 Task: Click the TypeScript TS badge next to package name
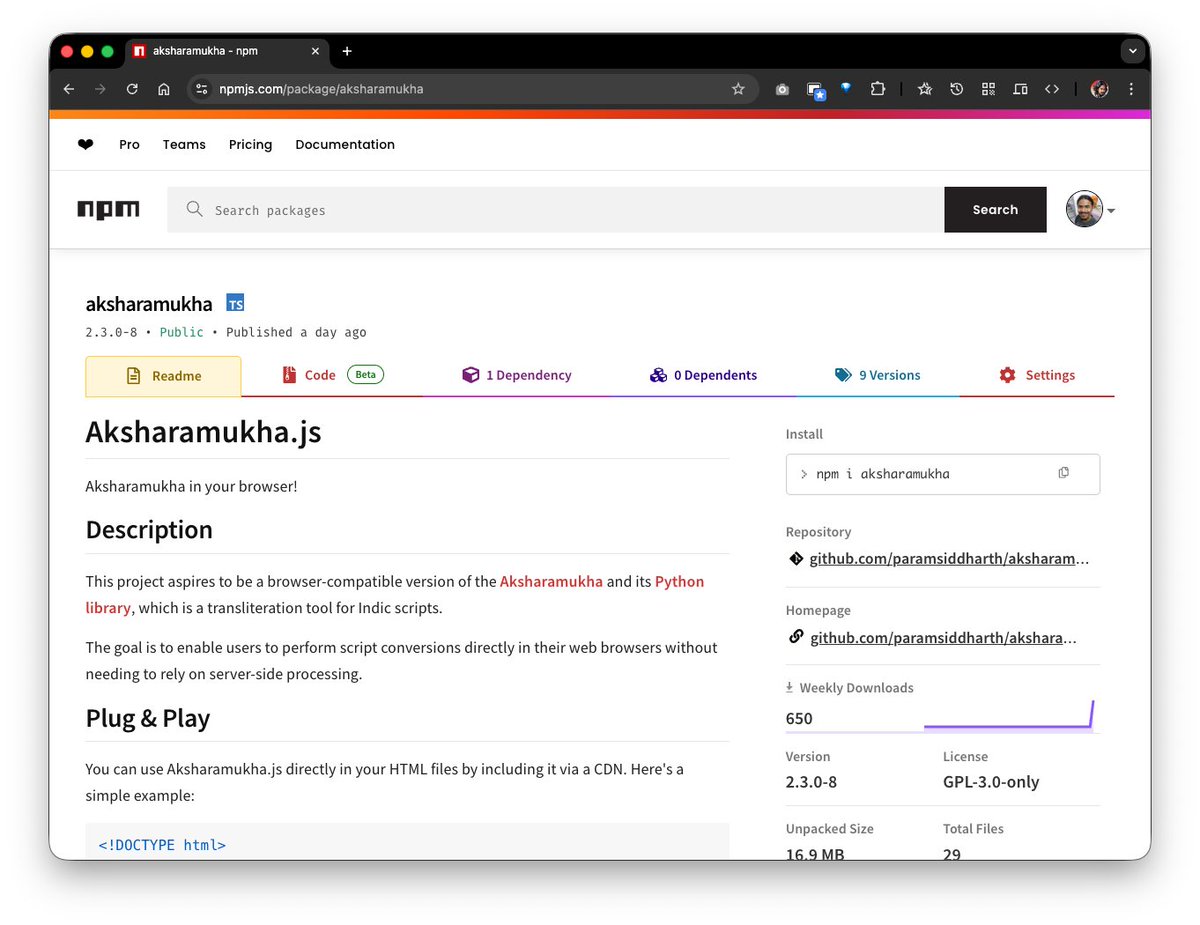coord(235,303)
